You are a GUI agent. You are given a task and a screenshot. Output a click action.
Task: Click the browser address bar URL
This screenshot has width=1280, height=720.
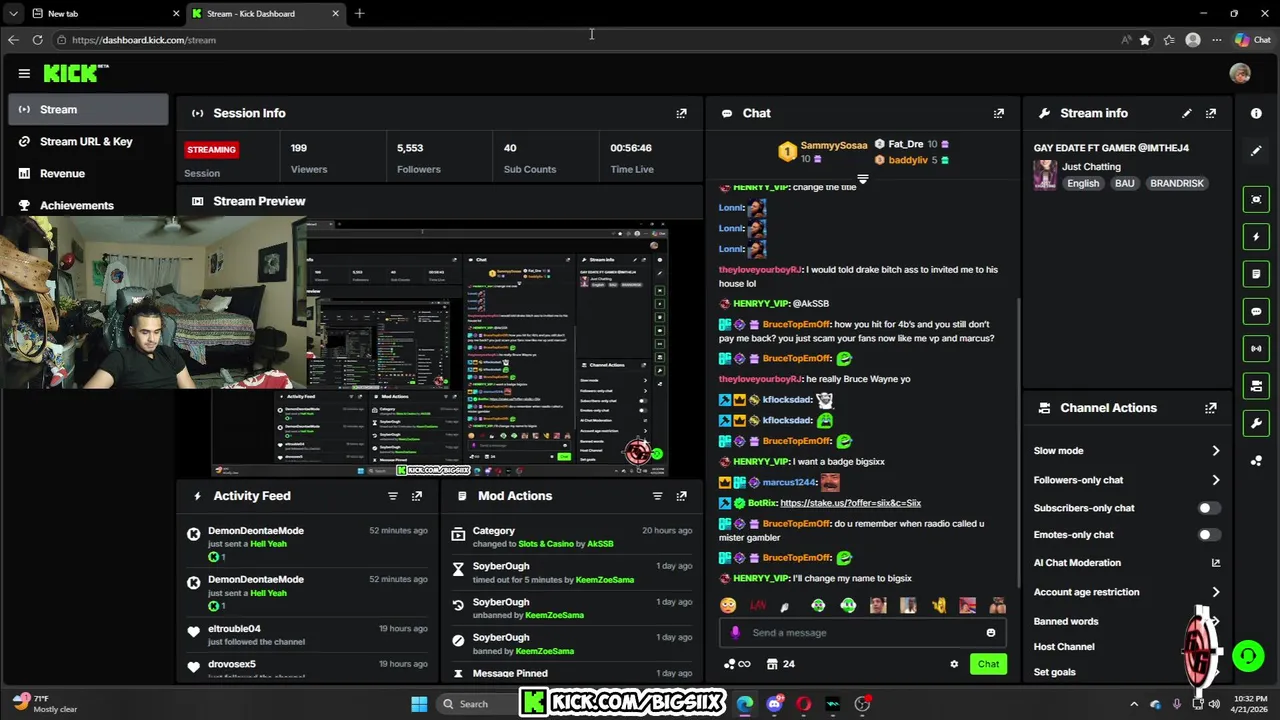tap(144, 40)
